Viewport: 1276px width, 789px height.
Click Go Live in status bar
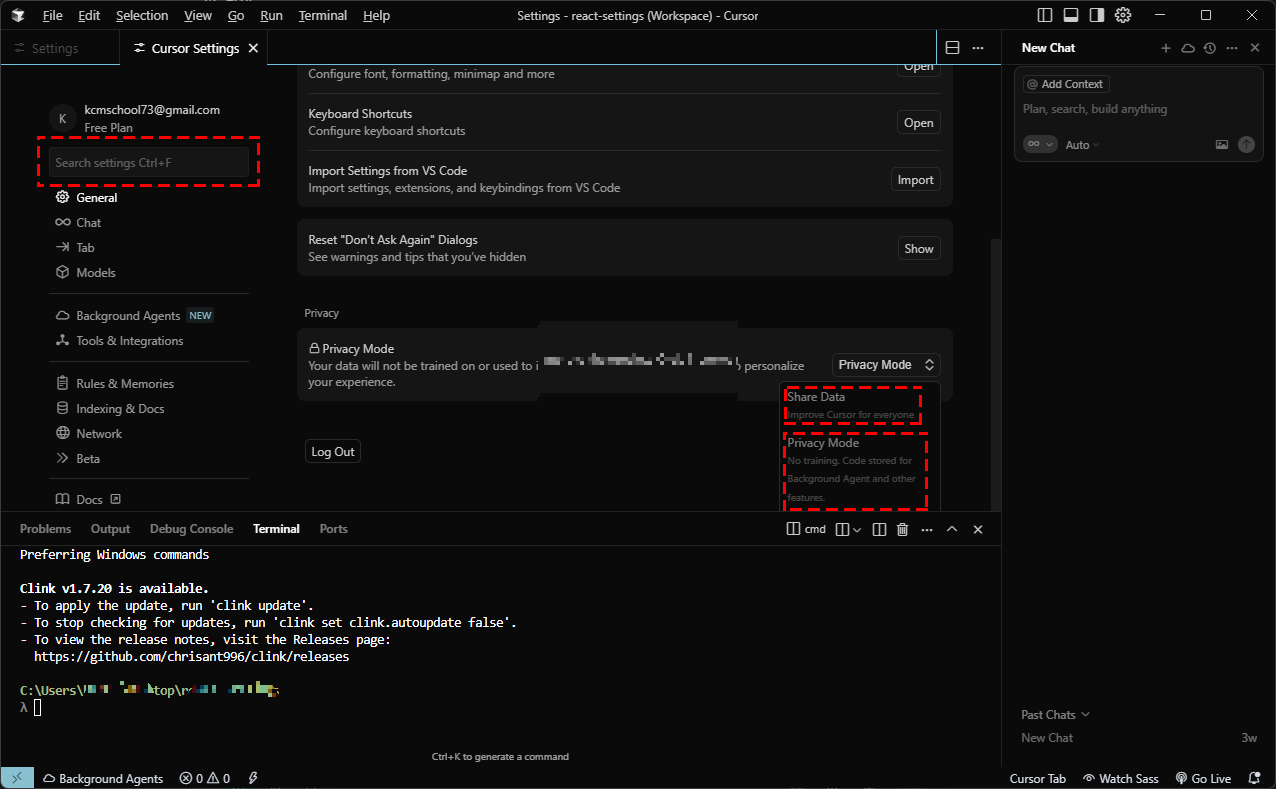[x=1203, y=778]
